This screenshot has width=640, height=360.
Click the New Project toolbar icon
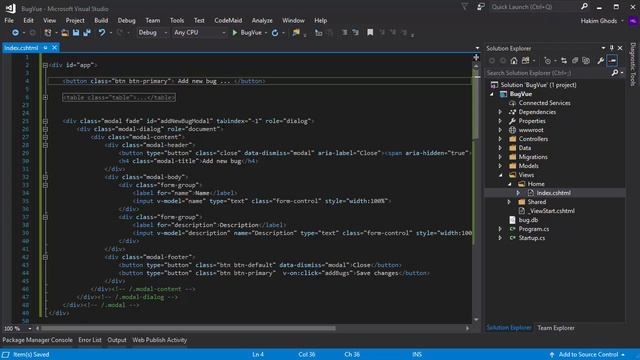pyautogui.click(x=48, y=33)
